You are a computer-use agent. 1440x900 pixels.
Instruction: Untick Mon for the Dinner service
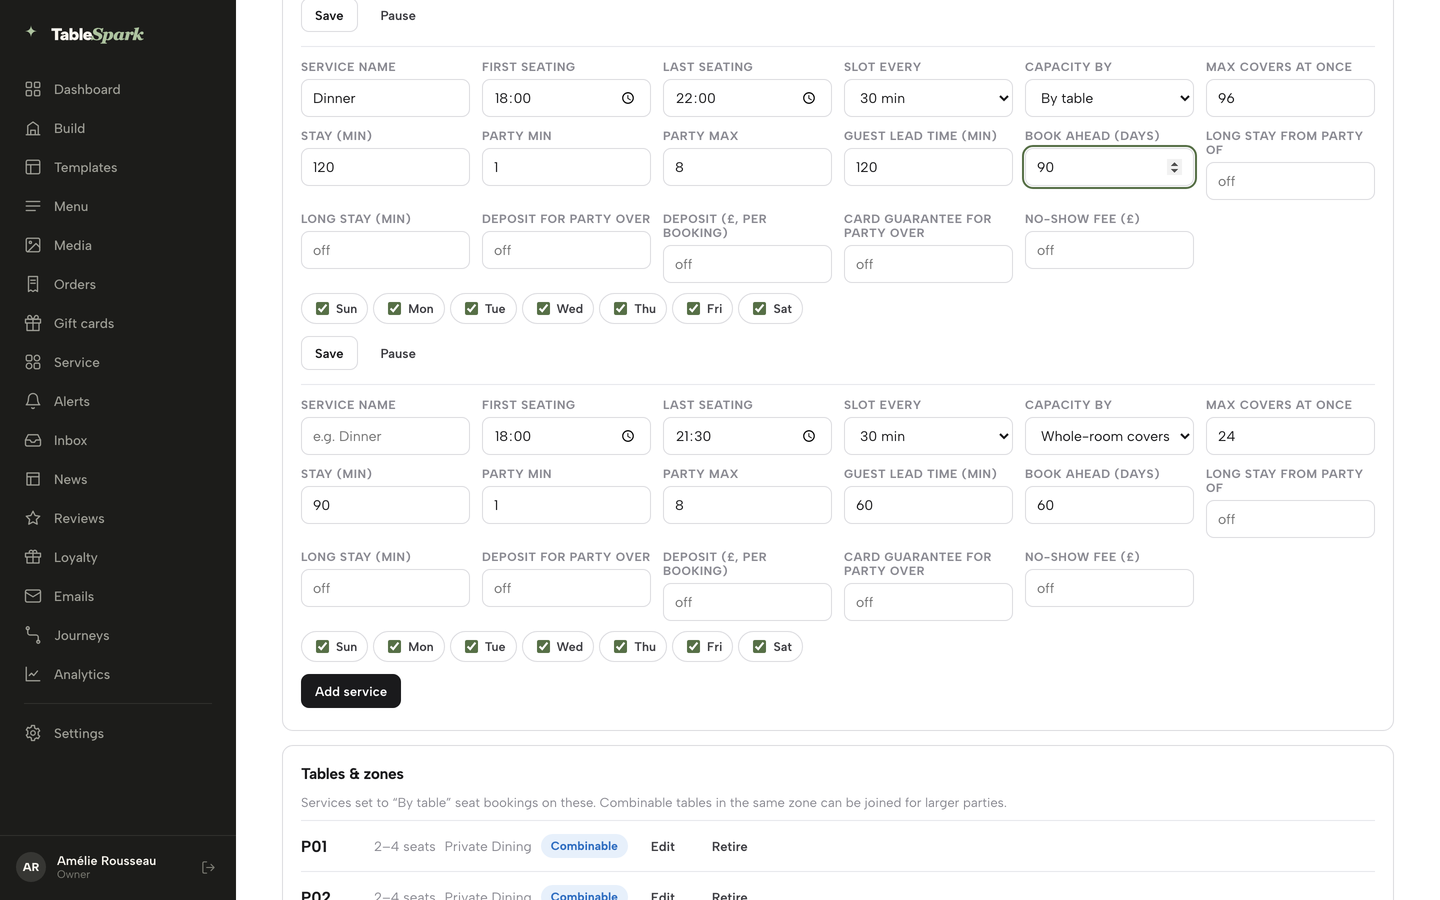pyautogui.click(x=394, y=308)
